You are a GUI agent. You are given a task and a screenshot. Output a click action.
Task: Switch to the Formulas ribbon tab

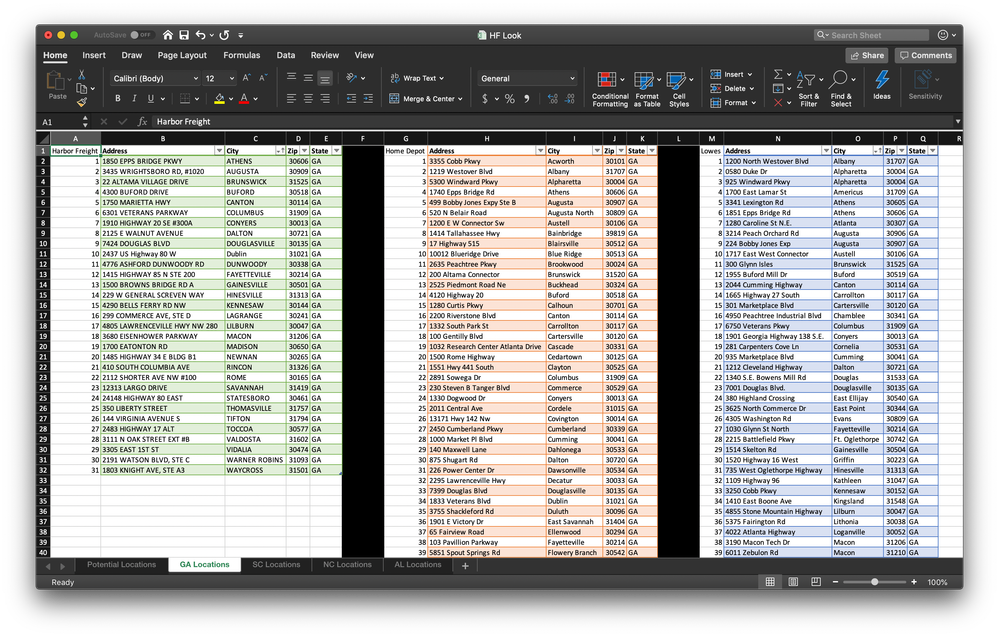point(241,55)
